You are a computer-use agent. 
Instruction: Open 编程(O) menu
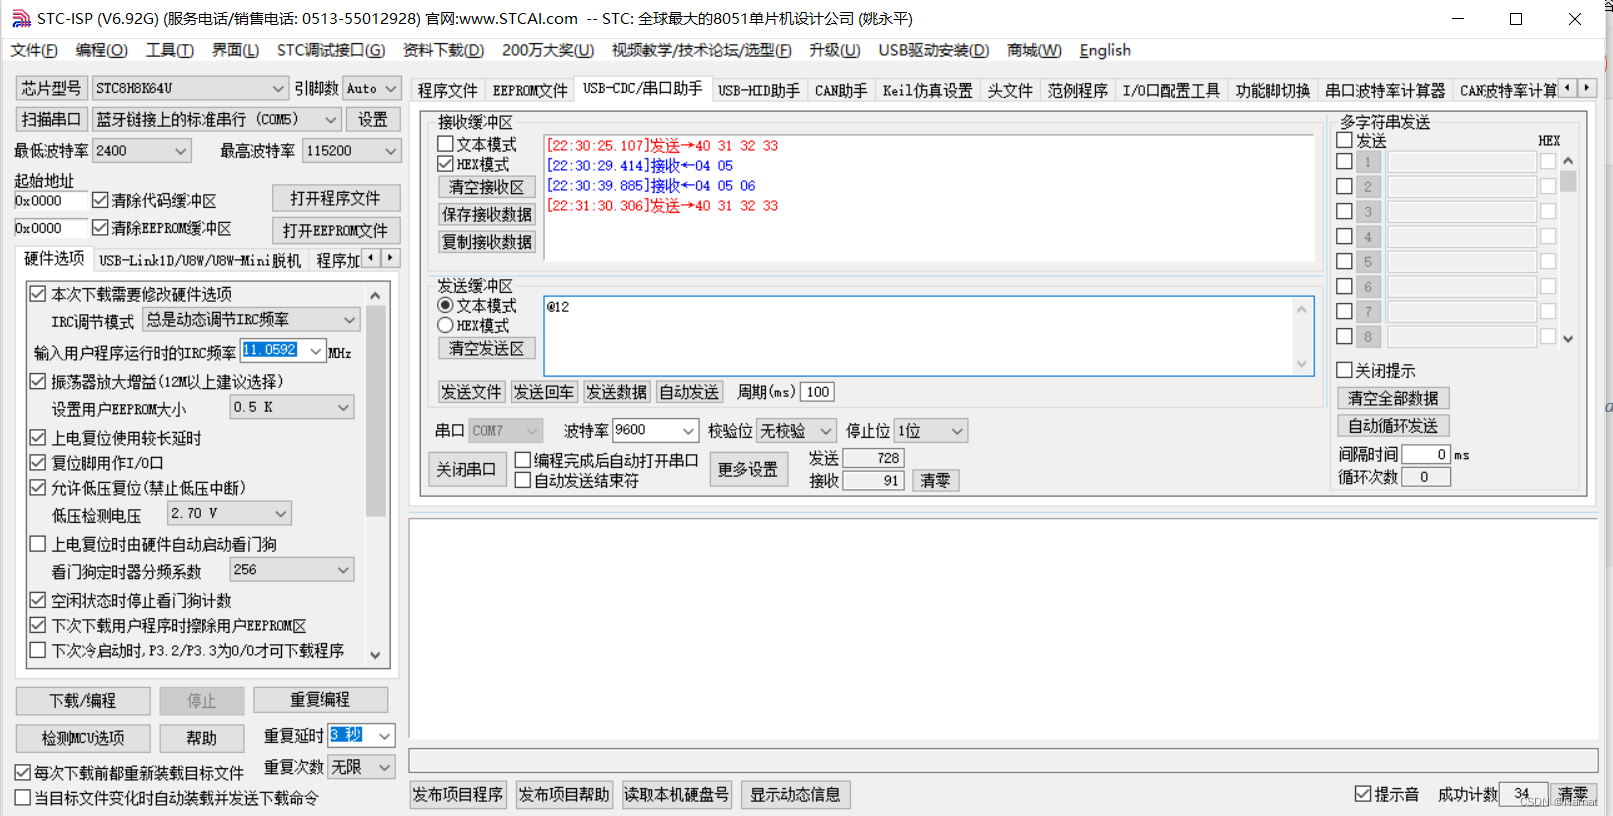[x=101, y=50]
